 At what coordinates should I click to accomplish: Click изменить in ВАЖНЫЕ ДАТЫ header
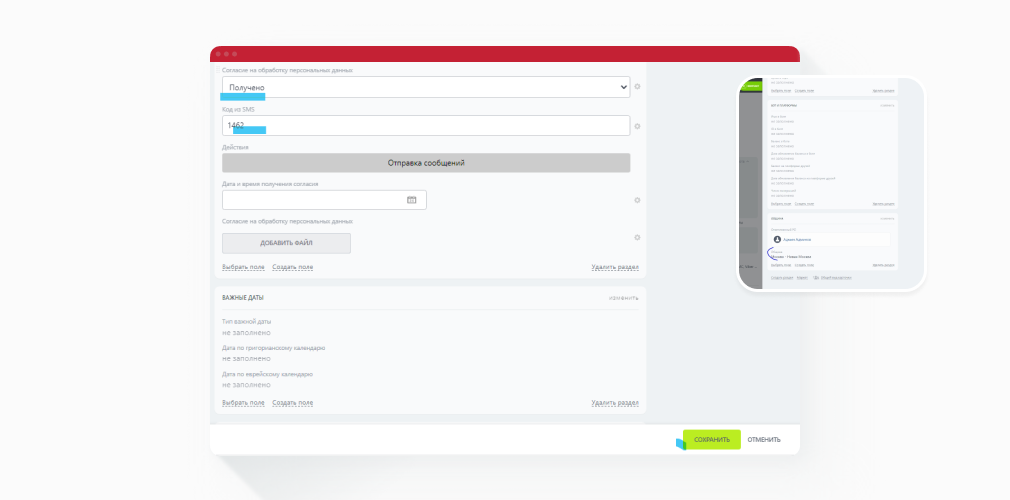click(x=624, y=298)
